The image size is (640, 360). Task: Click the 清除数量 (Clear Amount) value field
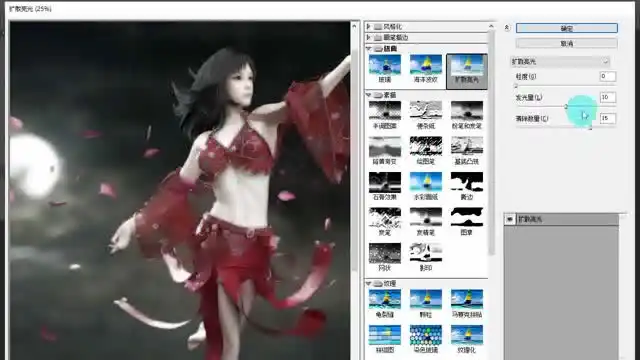[607, 118]
